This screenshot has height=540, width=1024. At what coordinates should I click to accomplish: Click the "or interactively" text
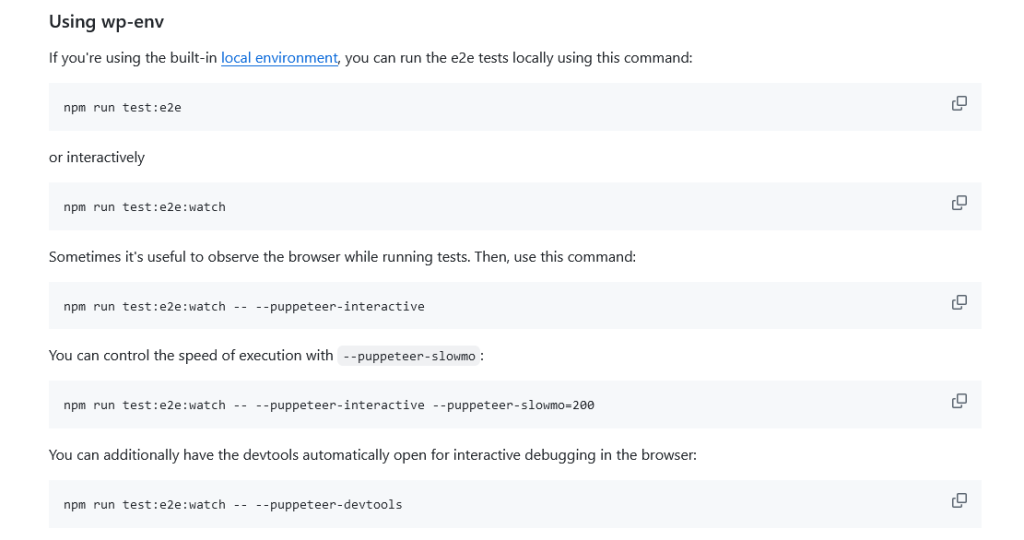(x=96, y=157)
